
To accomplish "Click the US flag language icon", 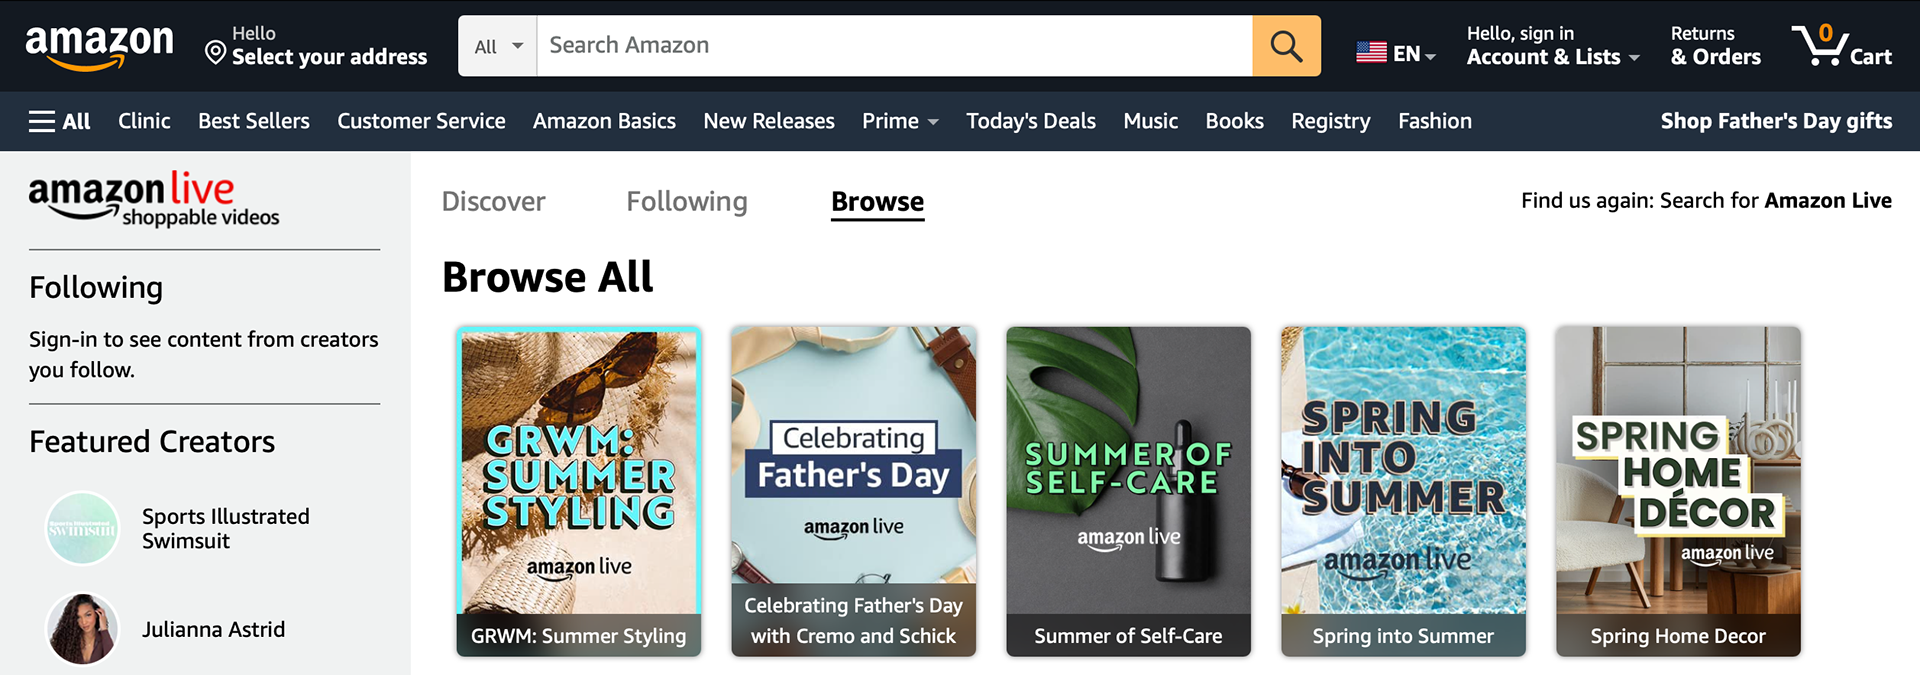I will tap(1371, 52).
